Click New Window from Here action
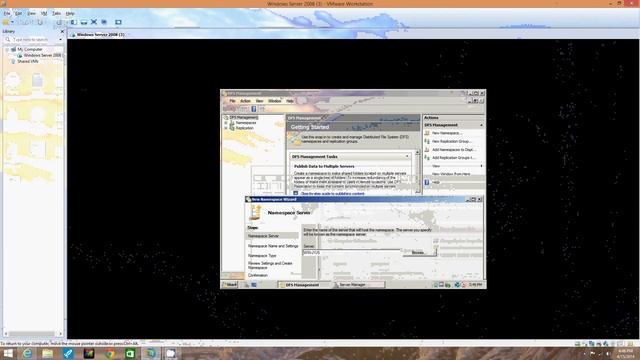The image size is (640, 360). tap(451, 174)
